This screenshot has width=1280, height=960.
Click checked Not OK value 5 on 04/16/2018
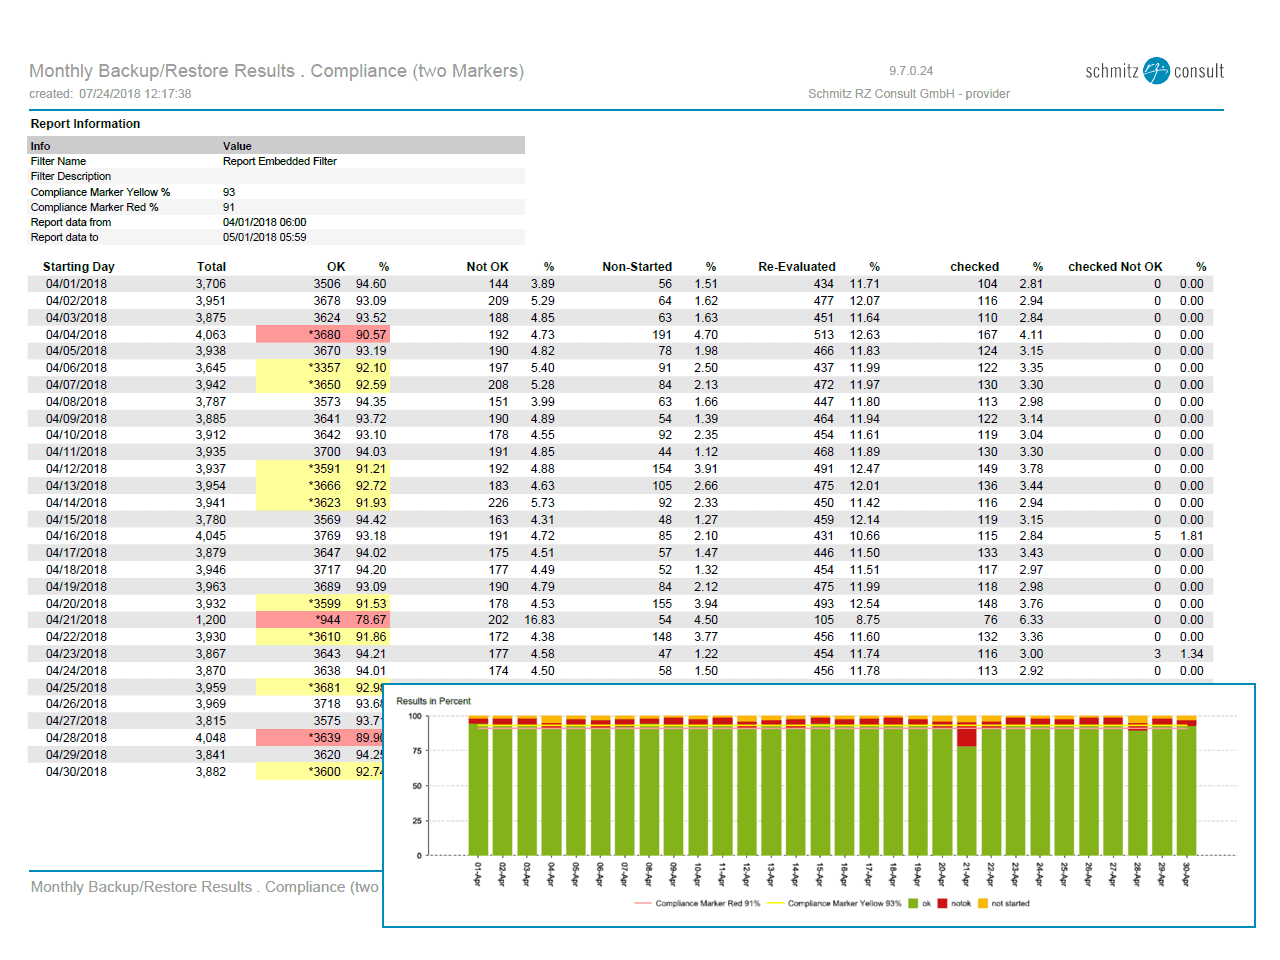coord(1158,536)
